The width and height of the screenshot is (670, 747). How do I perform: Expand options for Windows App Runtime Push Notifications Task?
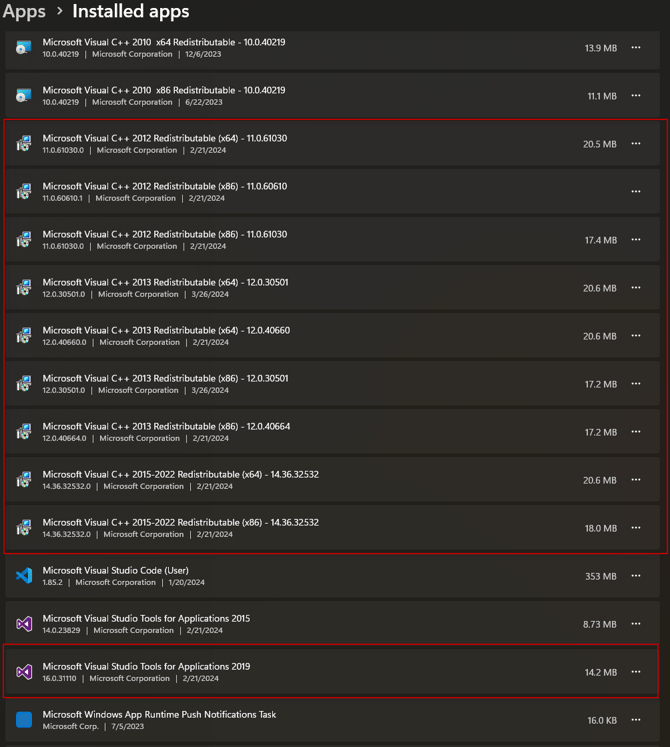[636, 720]
